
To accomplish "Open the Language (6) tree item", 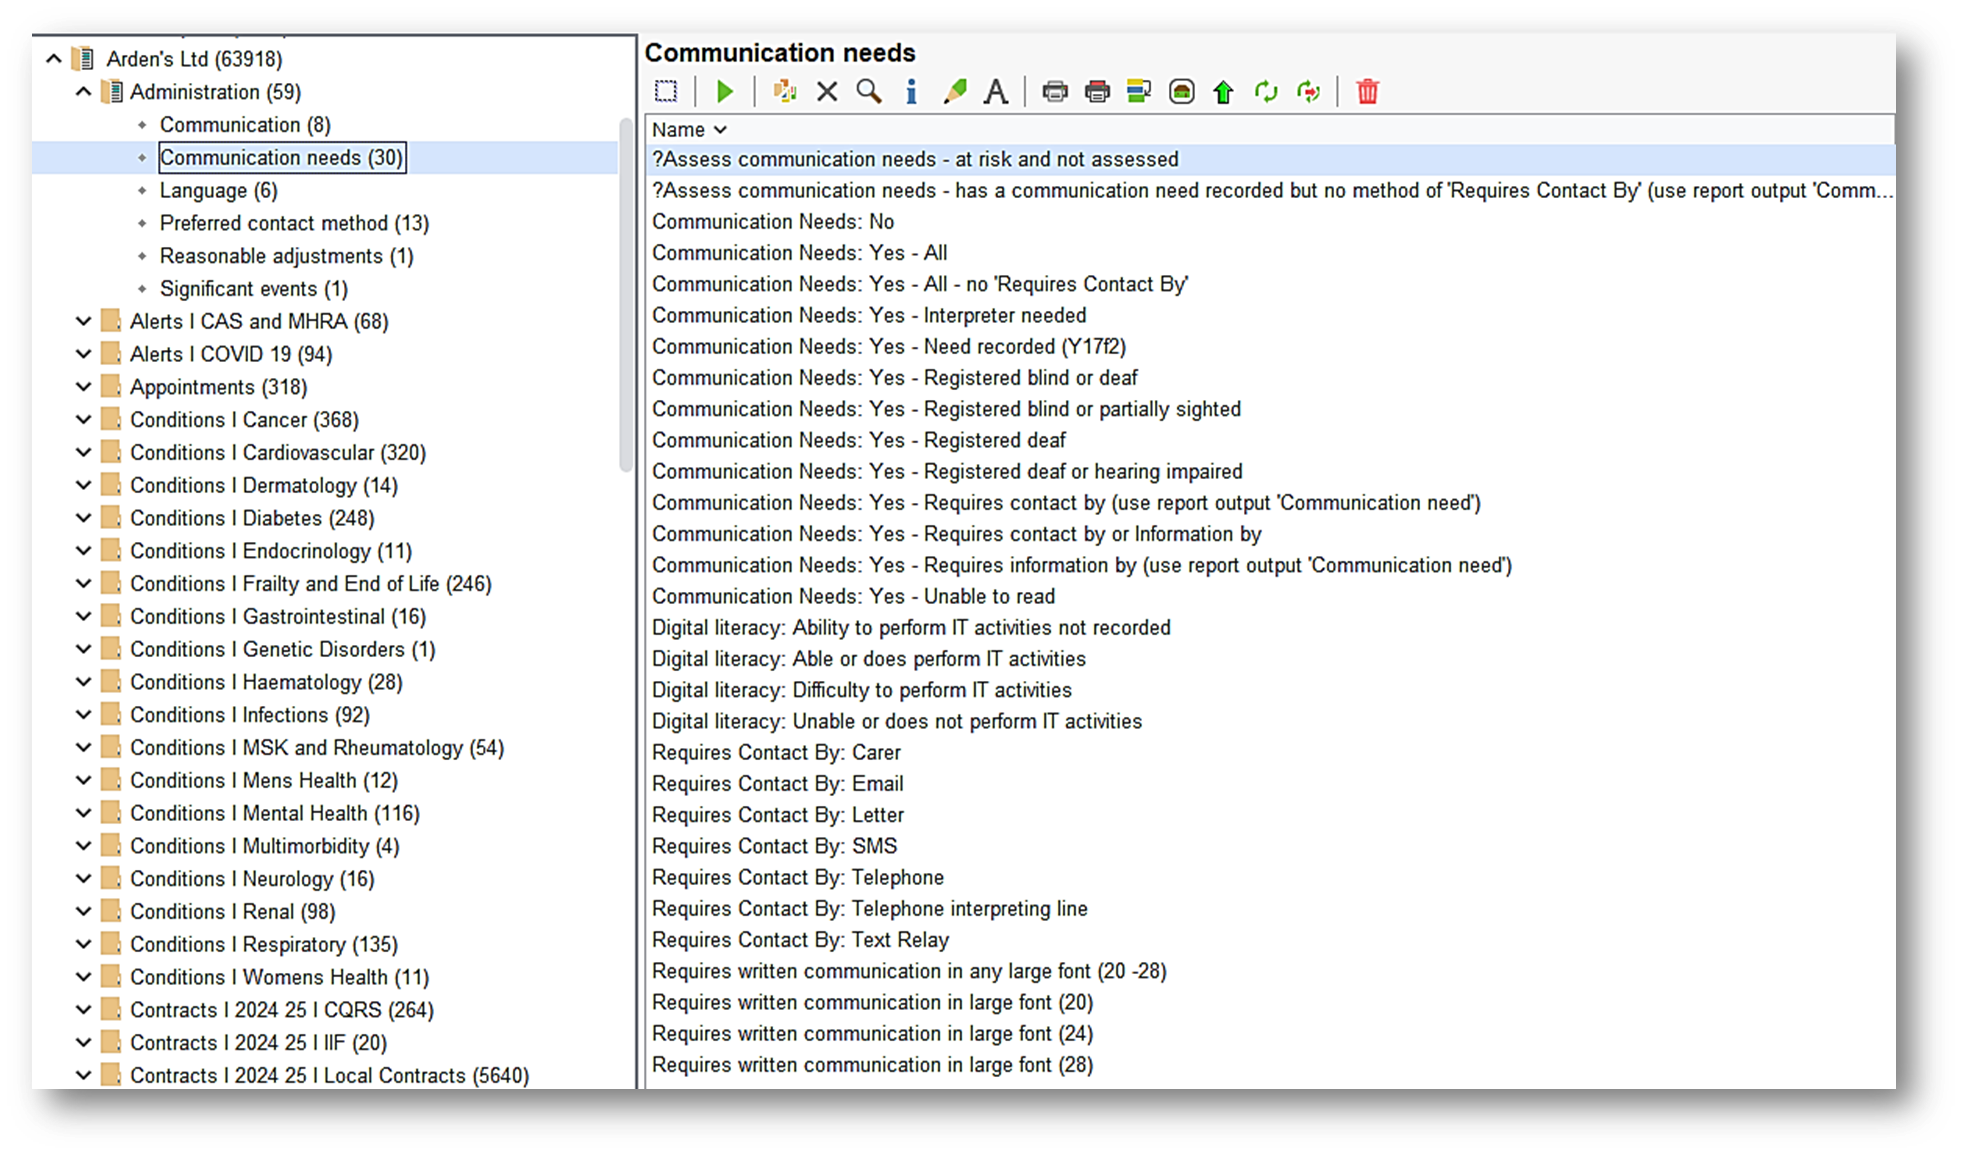I will 218,190.
